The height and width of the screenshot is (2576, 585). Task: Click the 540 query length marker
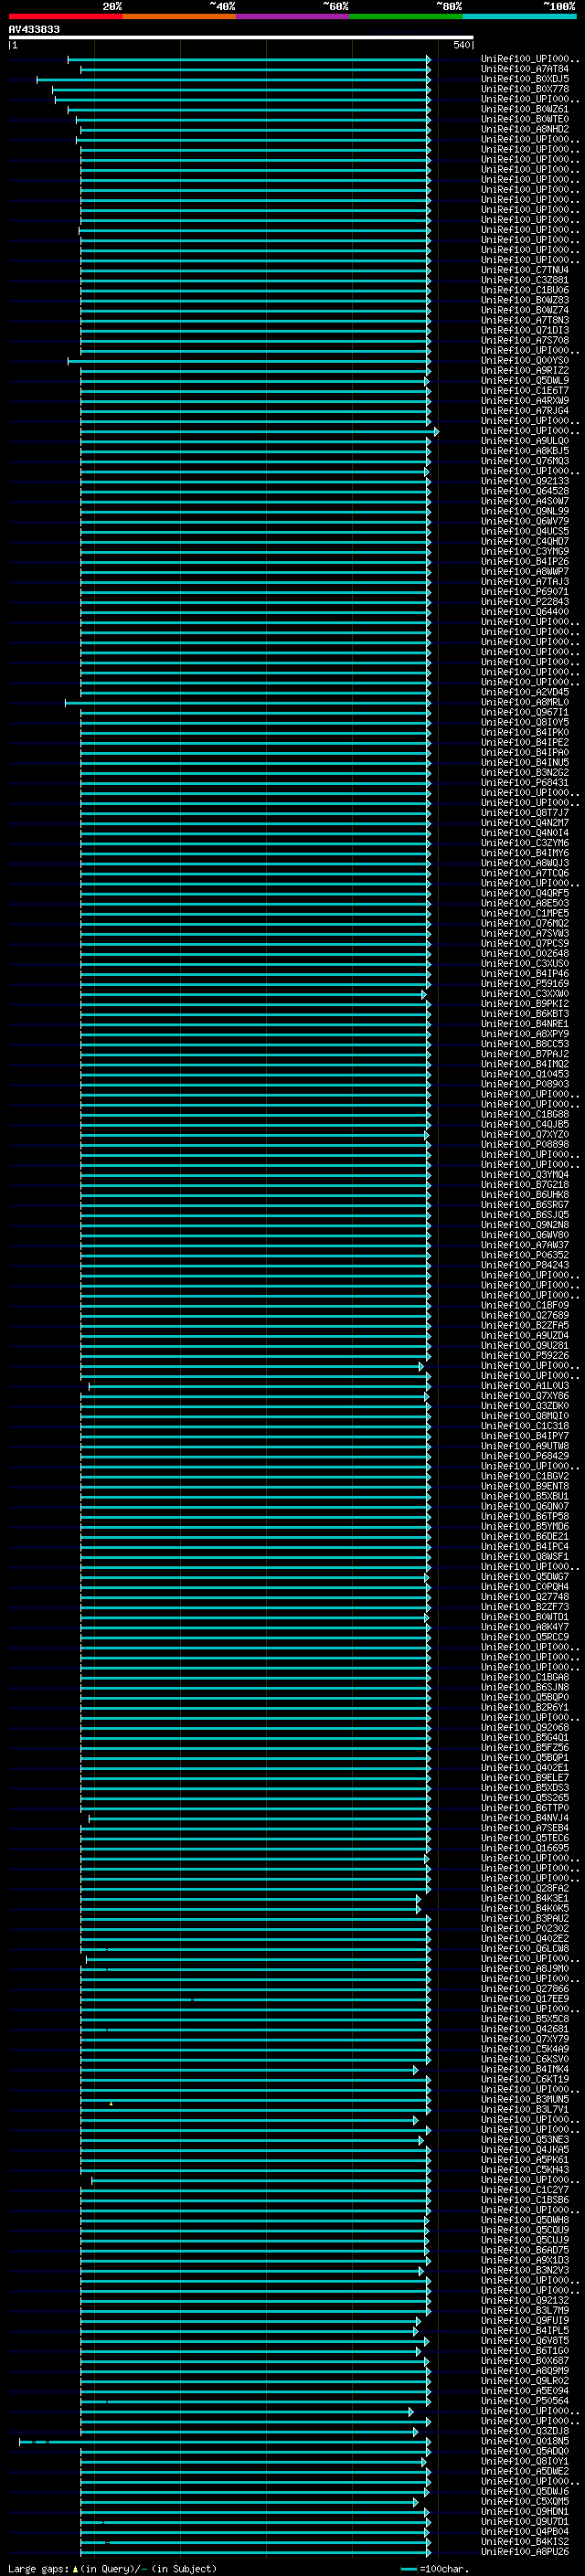463,45
